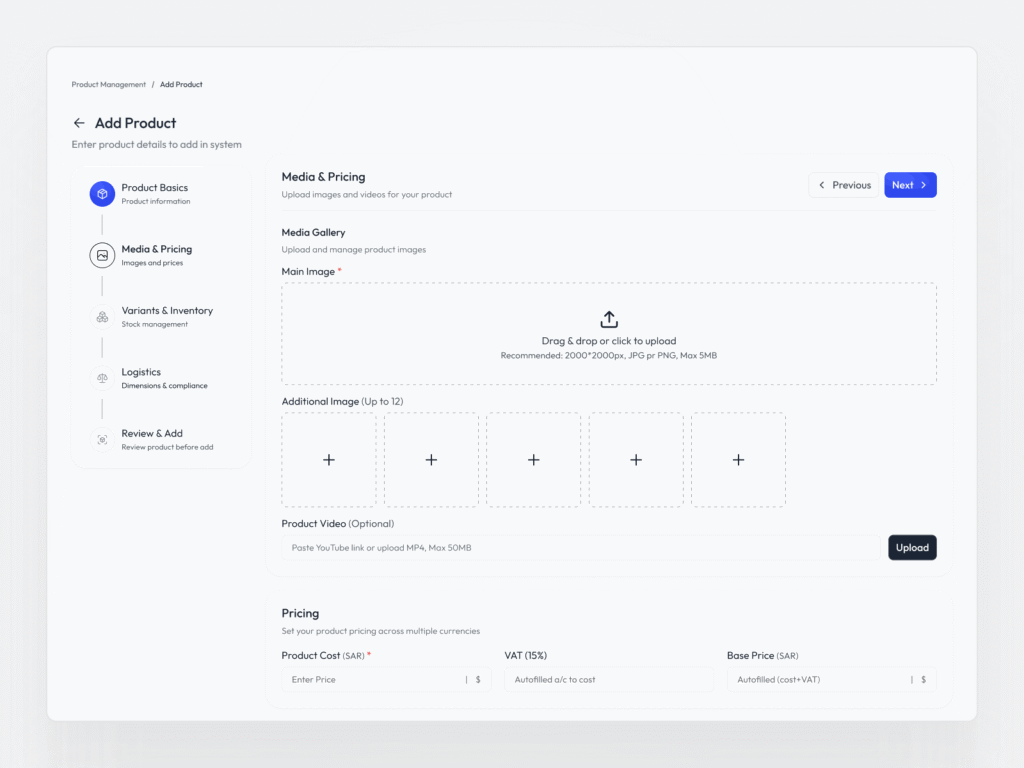Click the Media & Pricing image icon
Image resolution: width=1024 pixels, height=768 pixels.
point(102,255)
